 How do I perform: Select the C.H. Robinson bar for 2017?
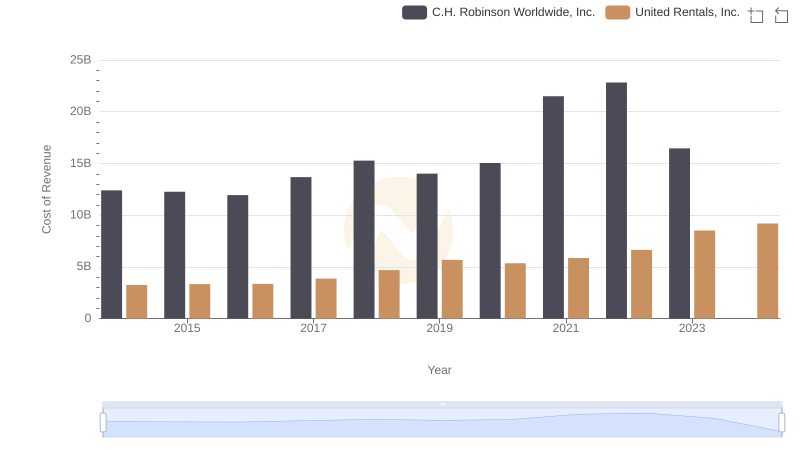coord(301,248)
